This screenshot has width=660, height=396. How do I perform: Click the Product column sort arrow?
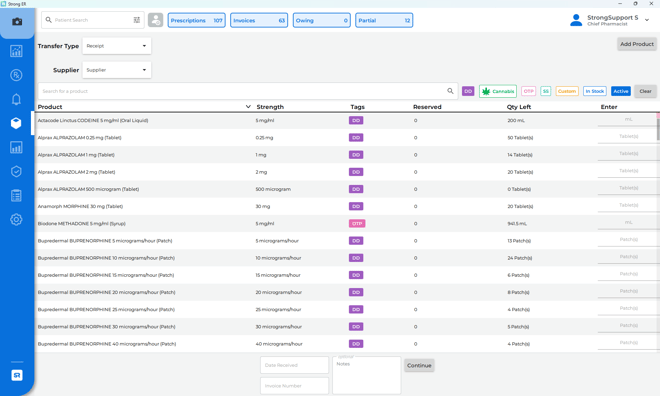tap(248, 106)
